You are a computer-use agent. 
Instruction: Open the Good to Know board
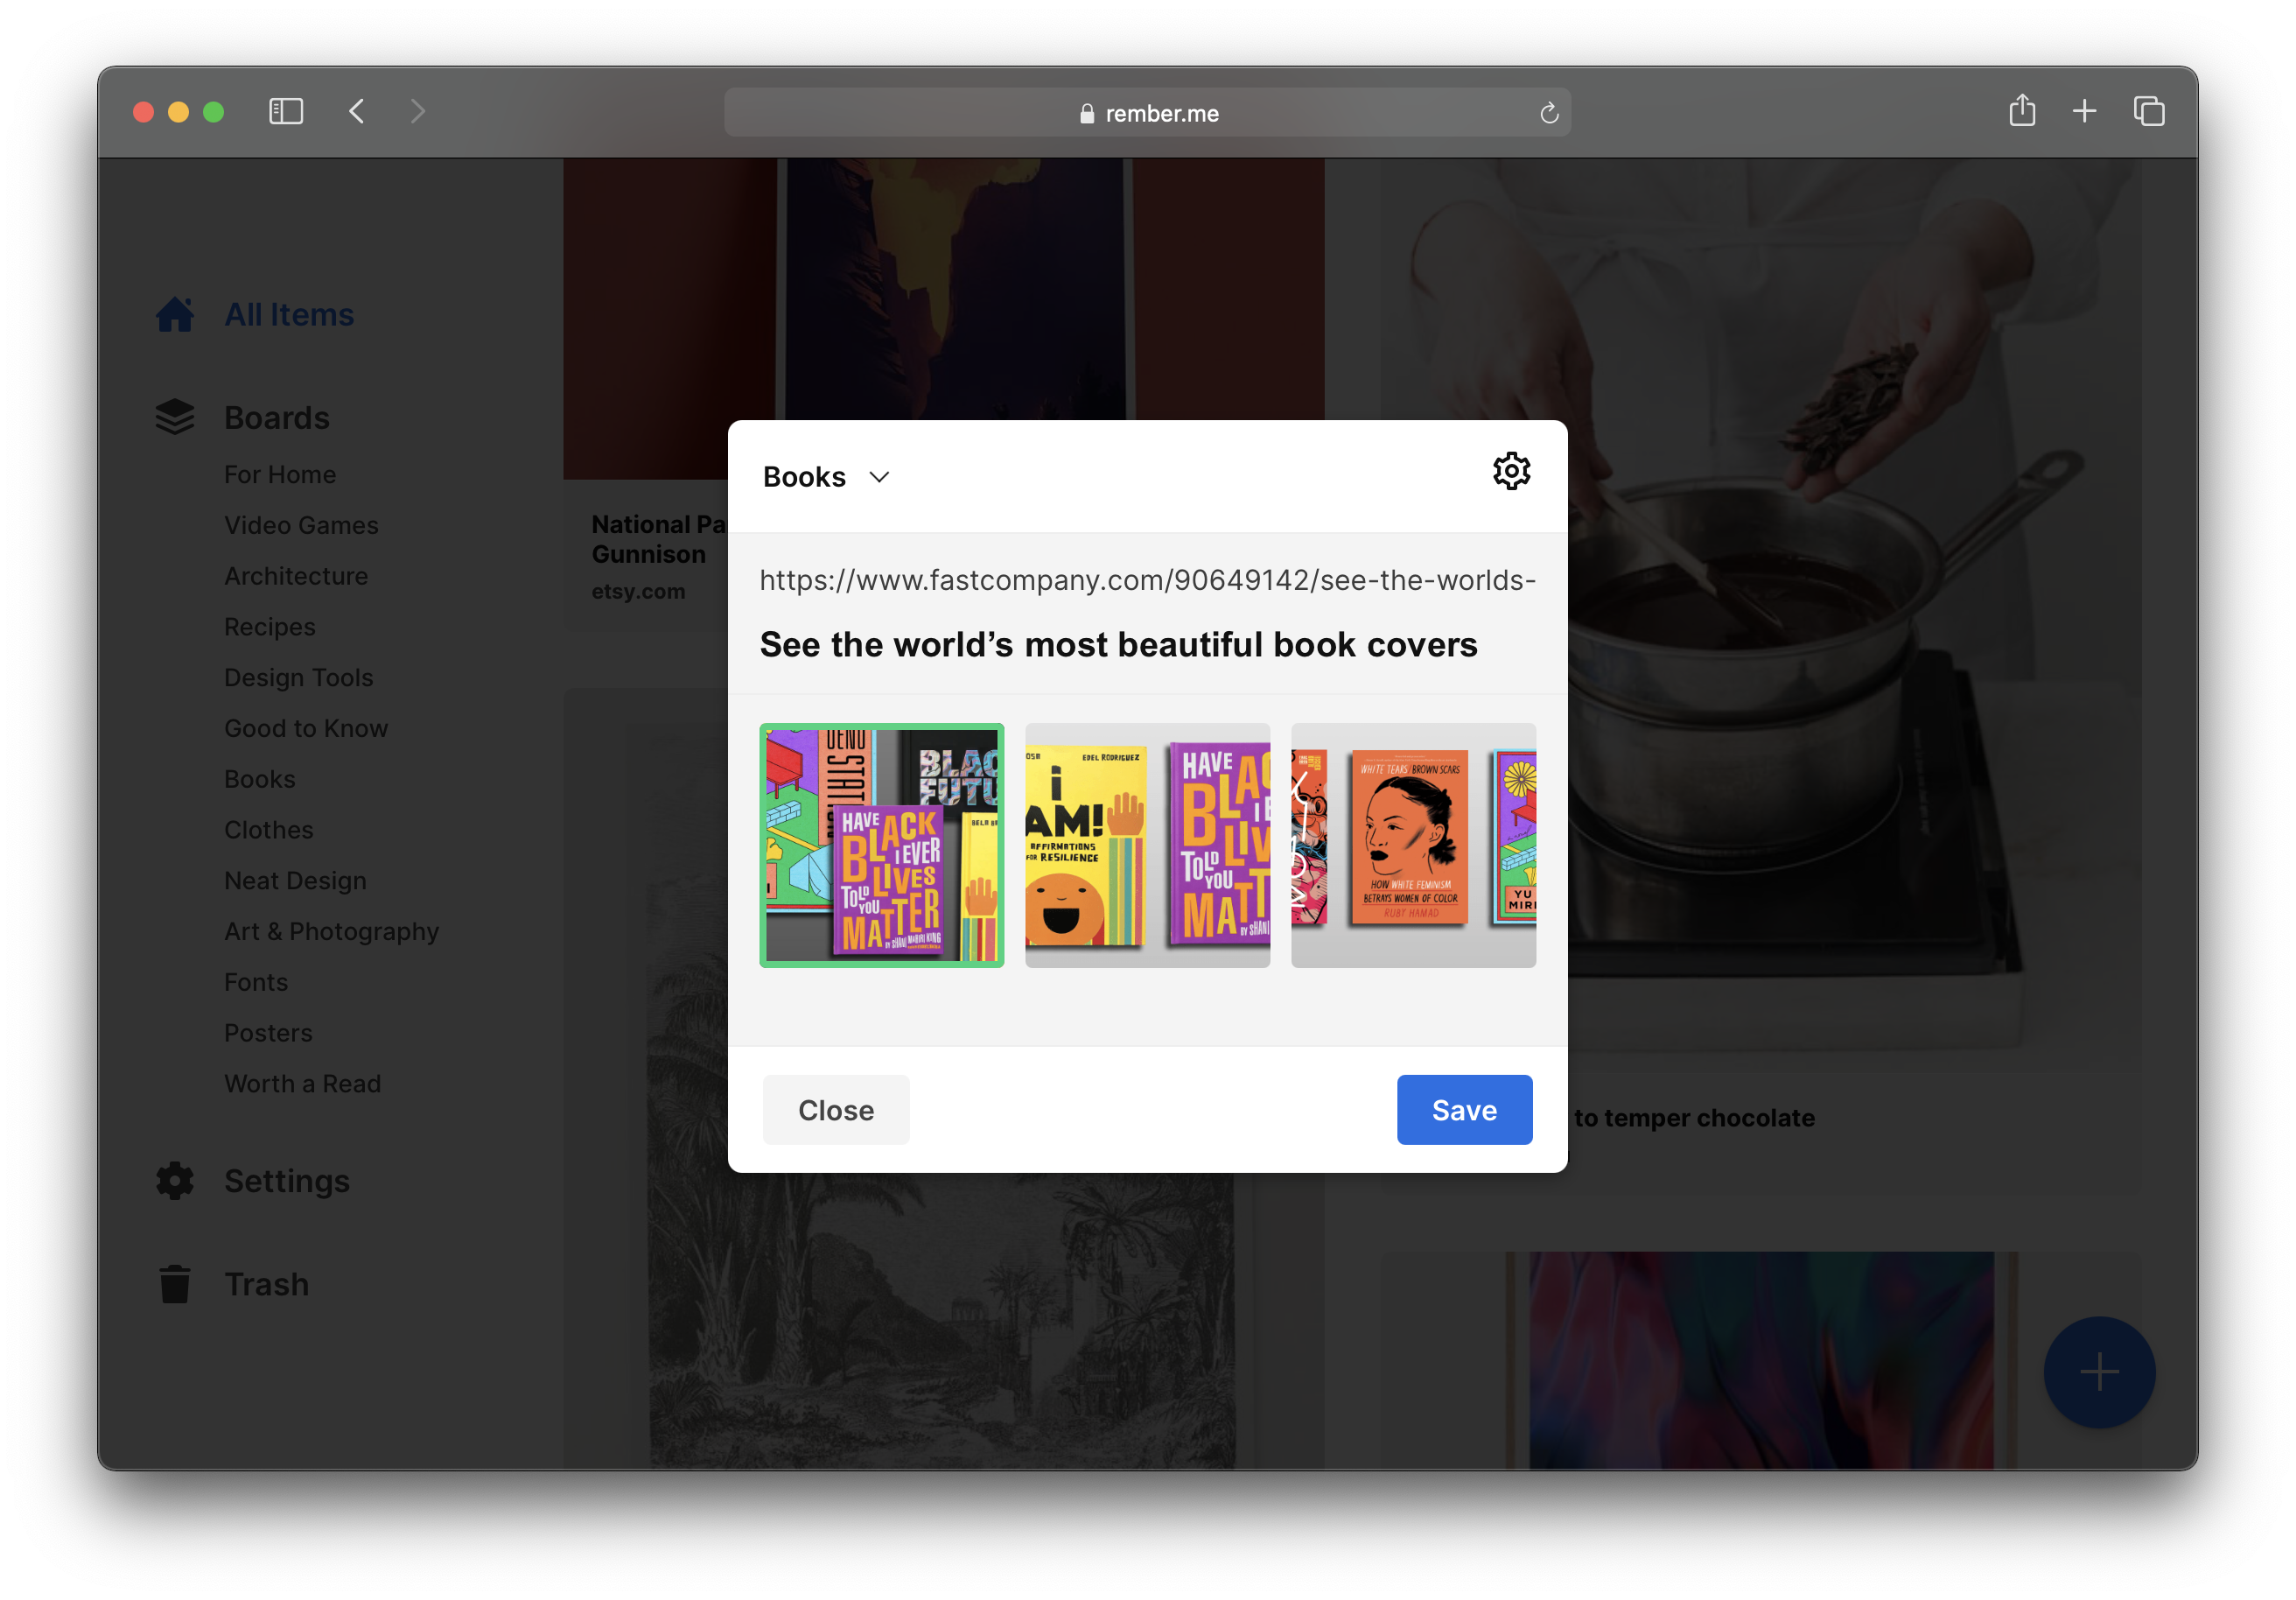click(x=306, y=729)
